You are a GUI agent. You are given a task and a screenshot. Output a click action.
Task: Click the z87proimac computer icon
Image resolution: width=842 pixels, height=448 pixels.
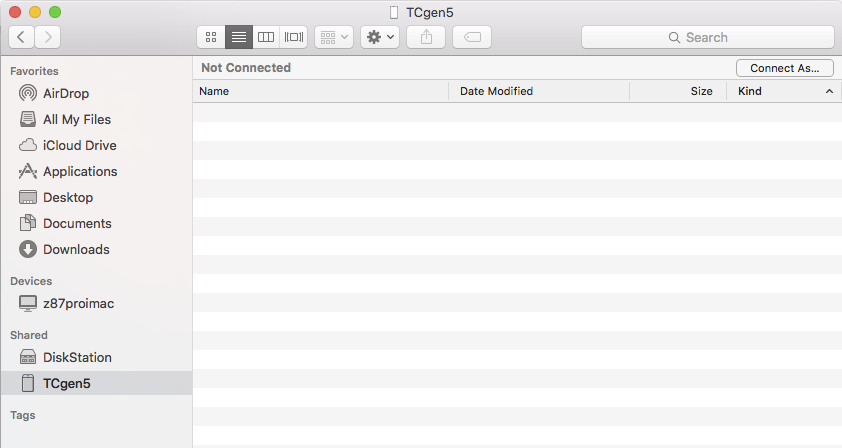(28, 304)
